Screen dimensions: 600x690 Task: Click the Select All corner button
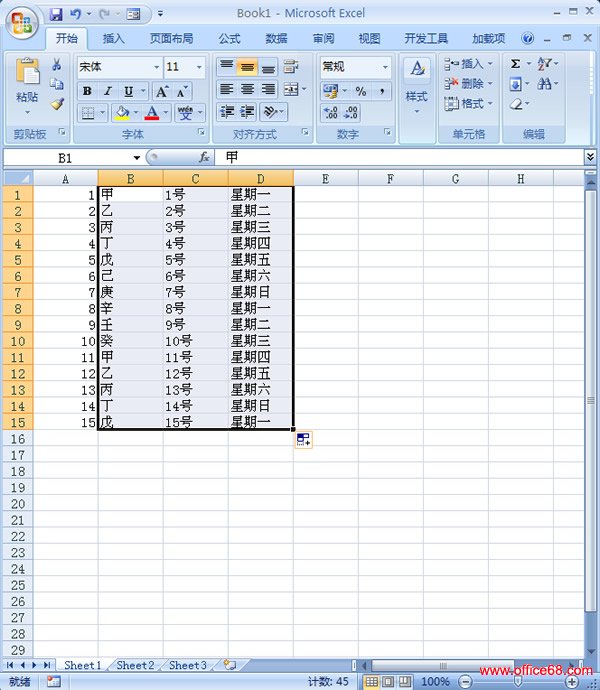(x=18, y=179)
